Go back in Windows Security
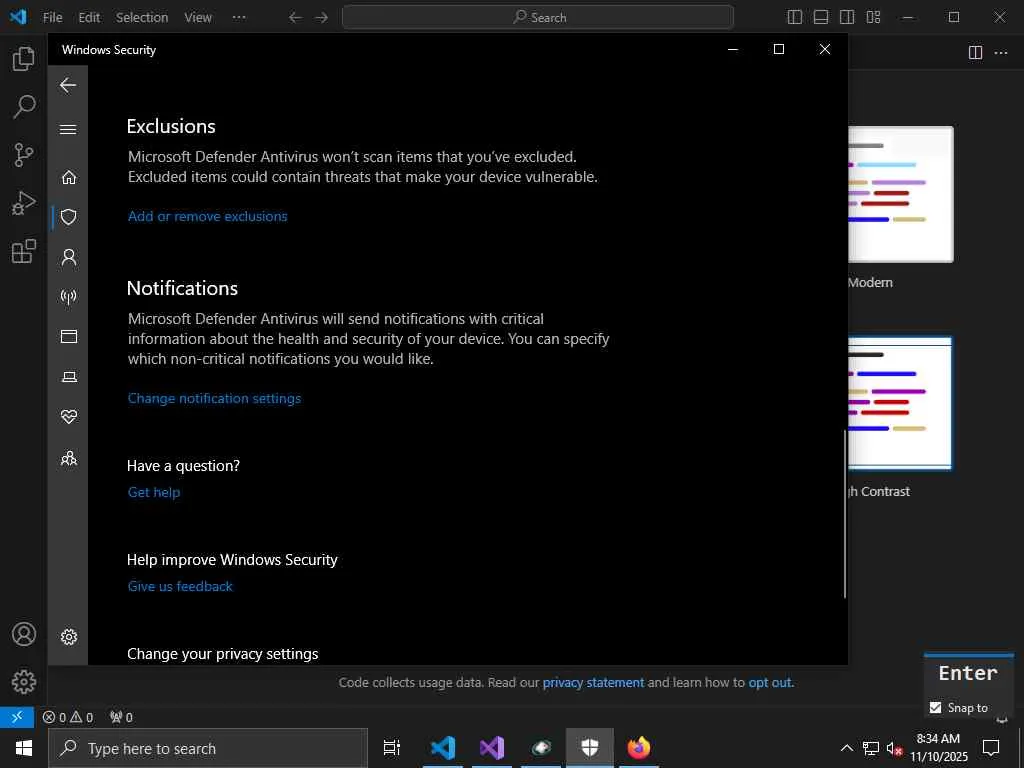 coord(68,85)
